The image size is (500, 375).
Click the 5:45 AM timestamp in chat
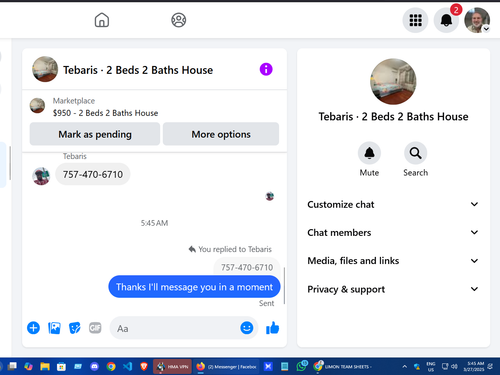[x=154, y=223]
